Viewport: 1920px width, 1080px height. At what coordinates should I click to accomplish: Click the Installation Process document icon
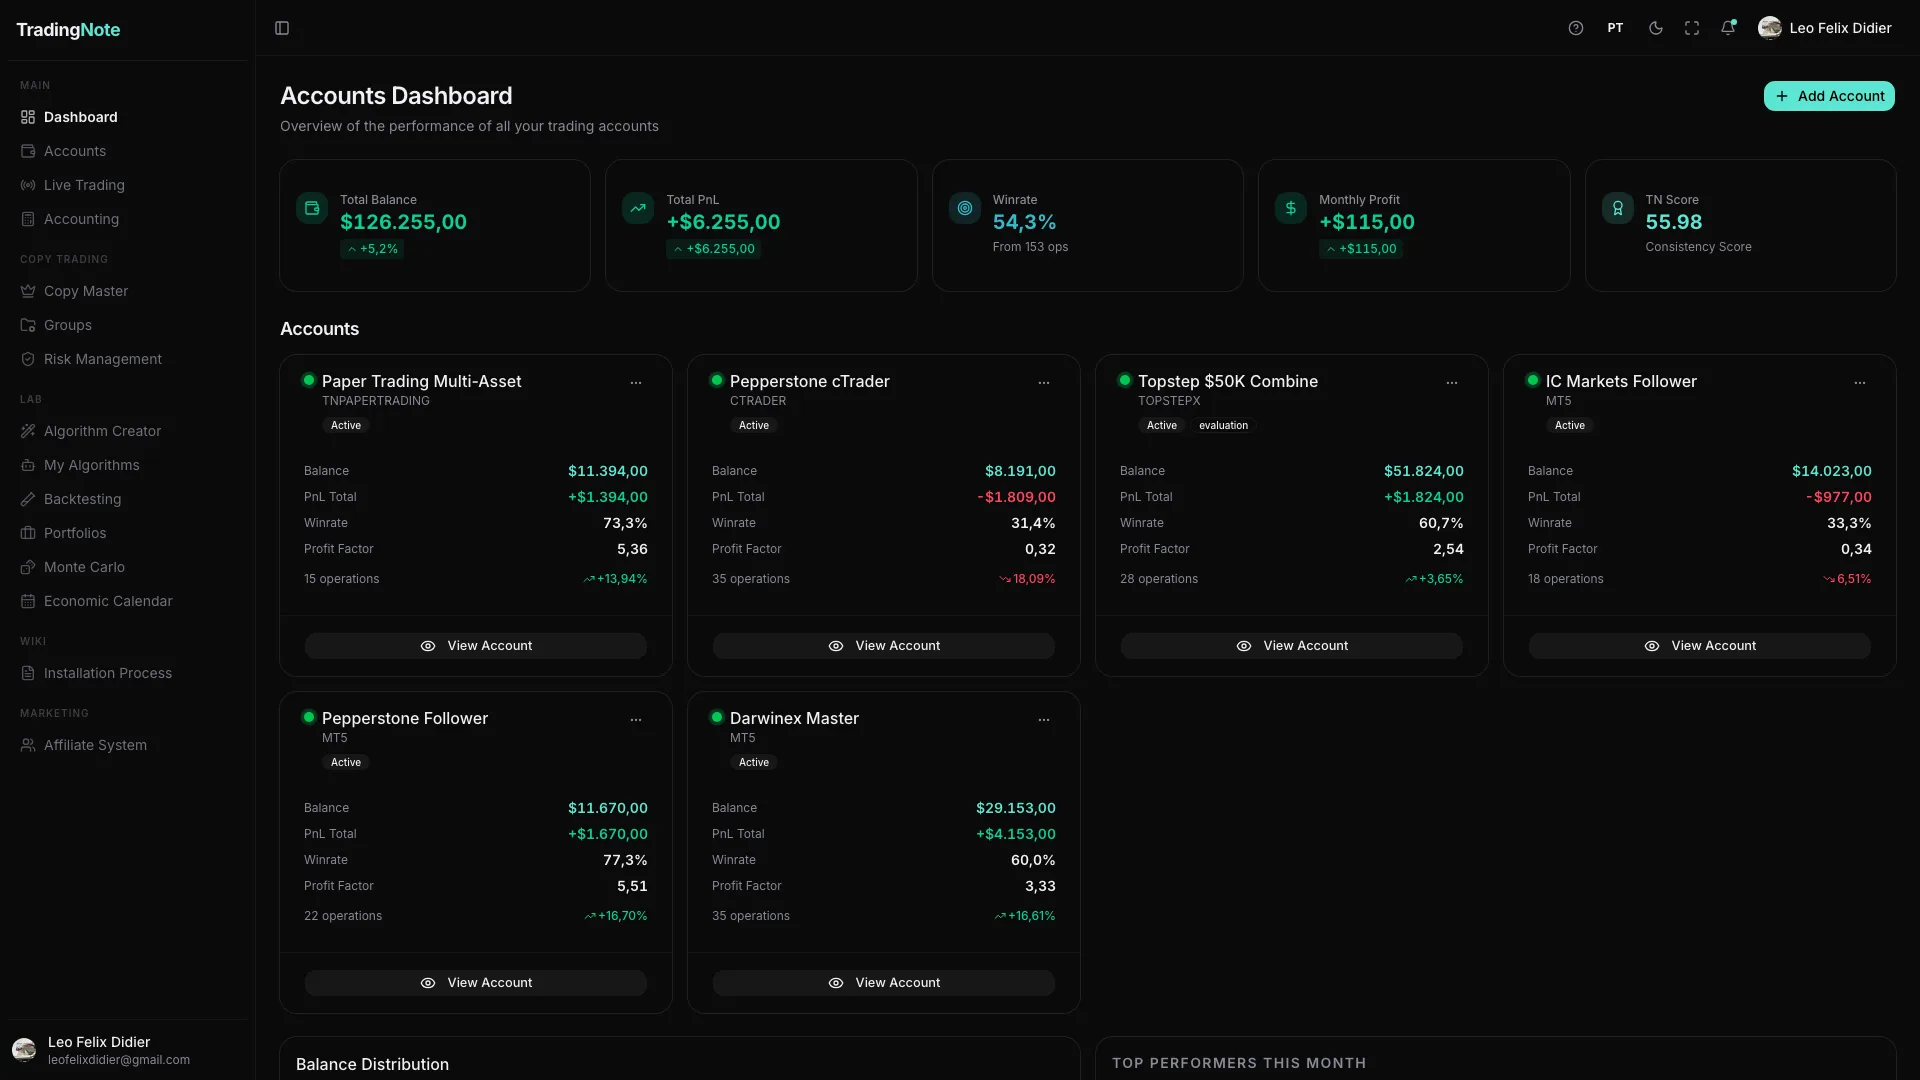point(28,673)
